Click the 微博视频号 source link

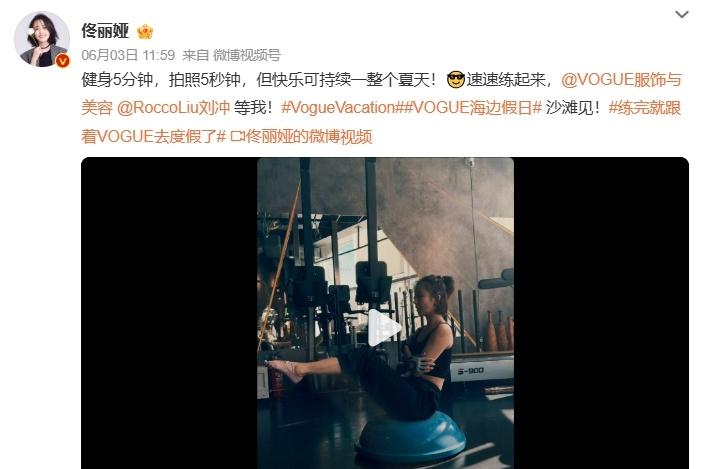coord(247,55)
